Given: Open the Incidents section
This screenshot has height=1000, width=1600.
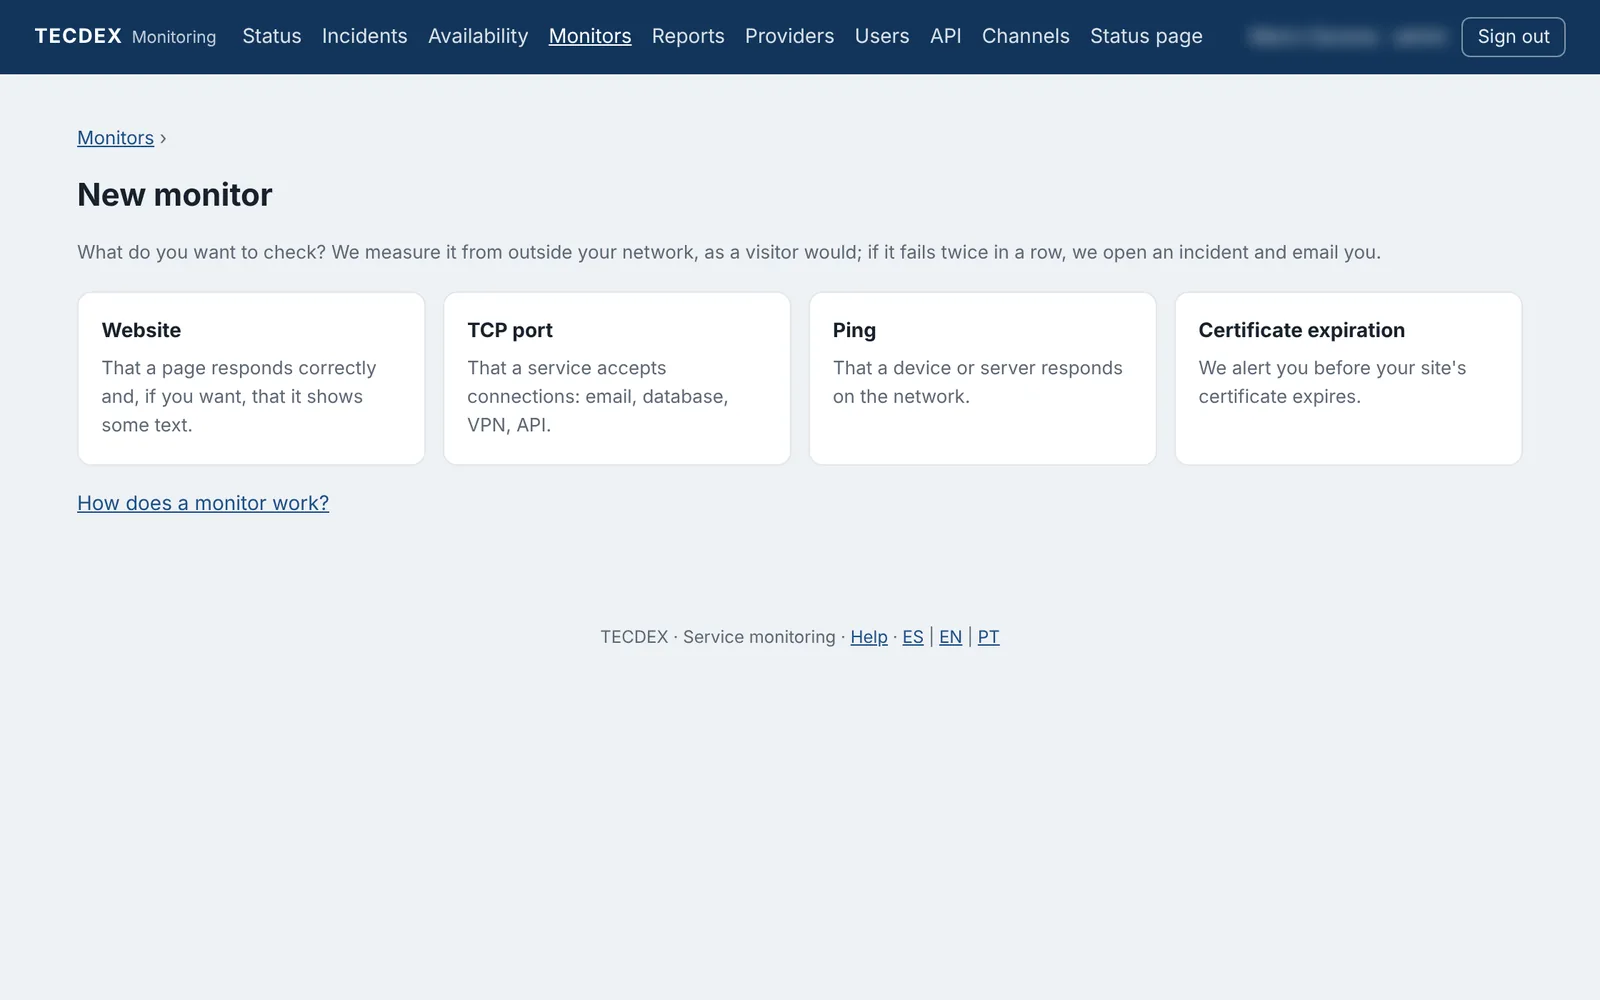Looking at the screenshot, I should coord(365,36).
